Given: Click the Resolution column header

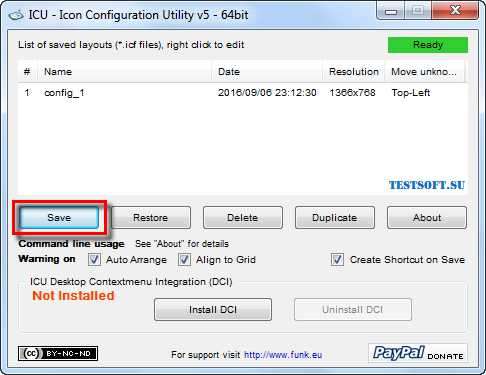Looking at the screenshot, I should (354, 72).
